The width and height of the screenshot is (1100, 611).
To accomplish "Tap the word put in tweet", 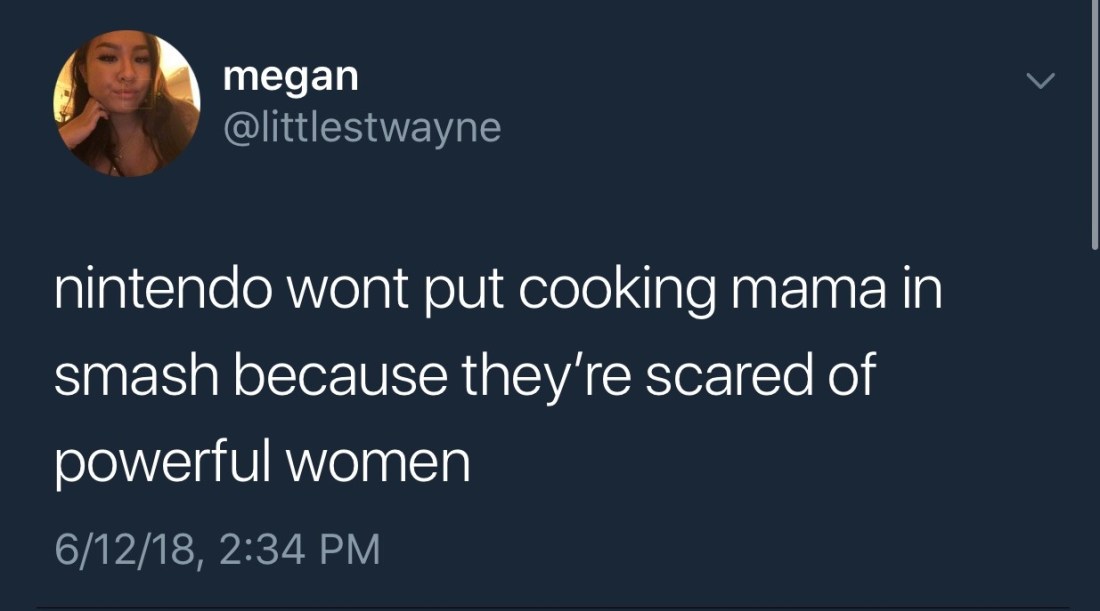I will (x=464, y=292).
